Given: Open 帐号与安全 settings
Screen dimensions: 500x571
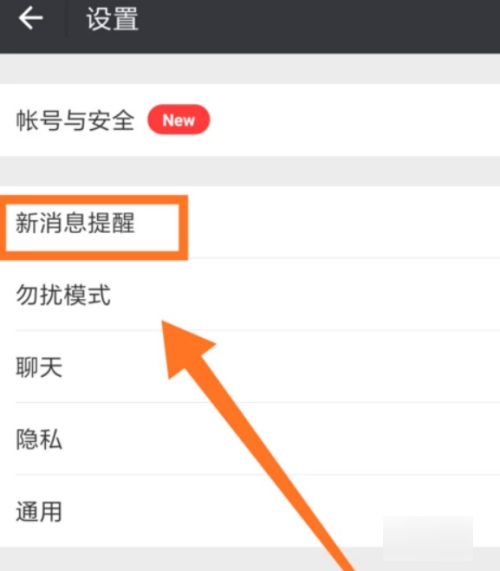Looking at the screenshot, I should (x=250, y=120).
